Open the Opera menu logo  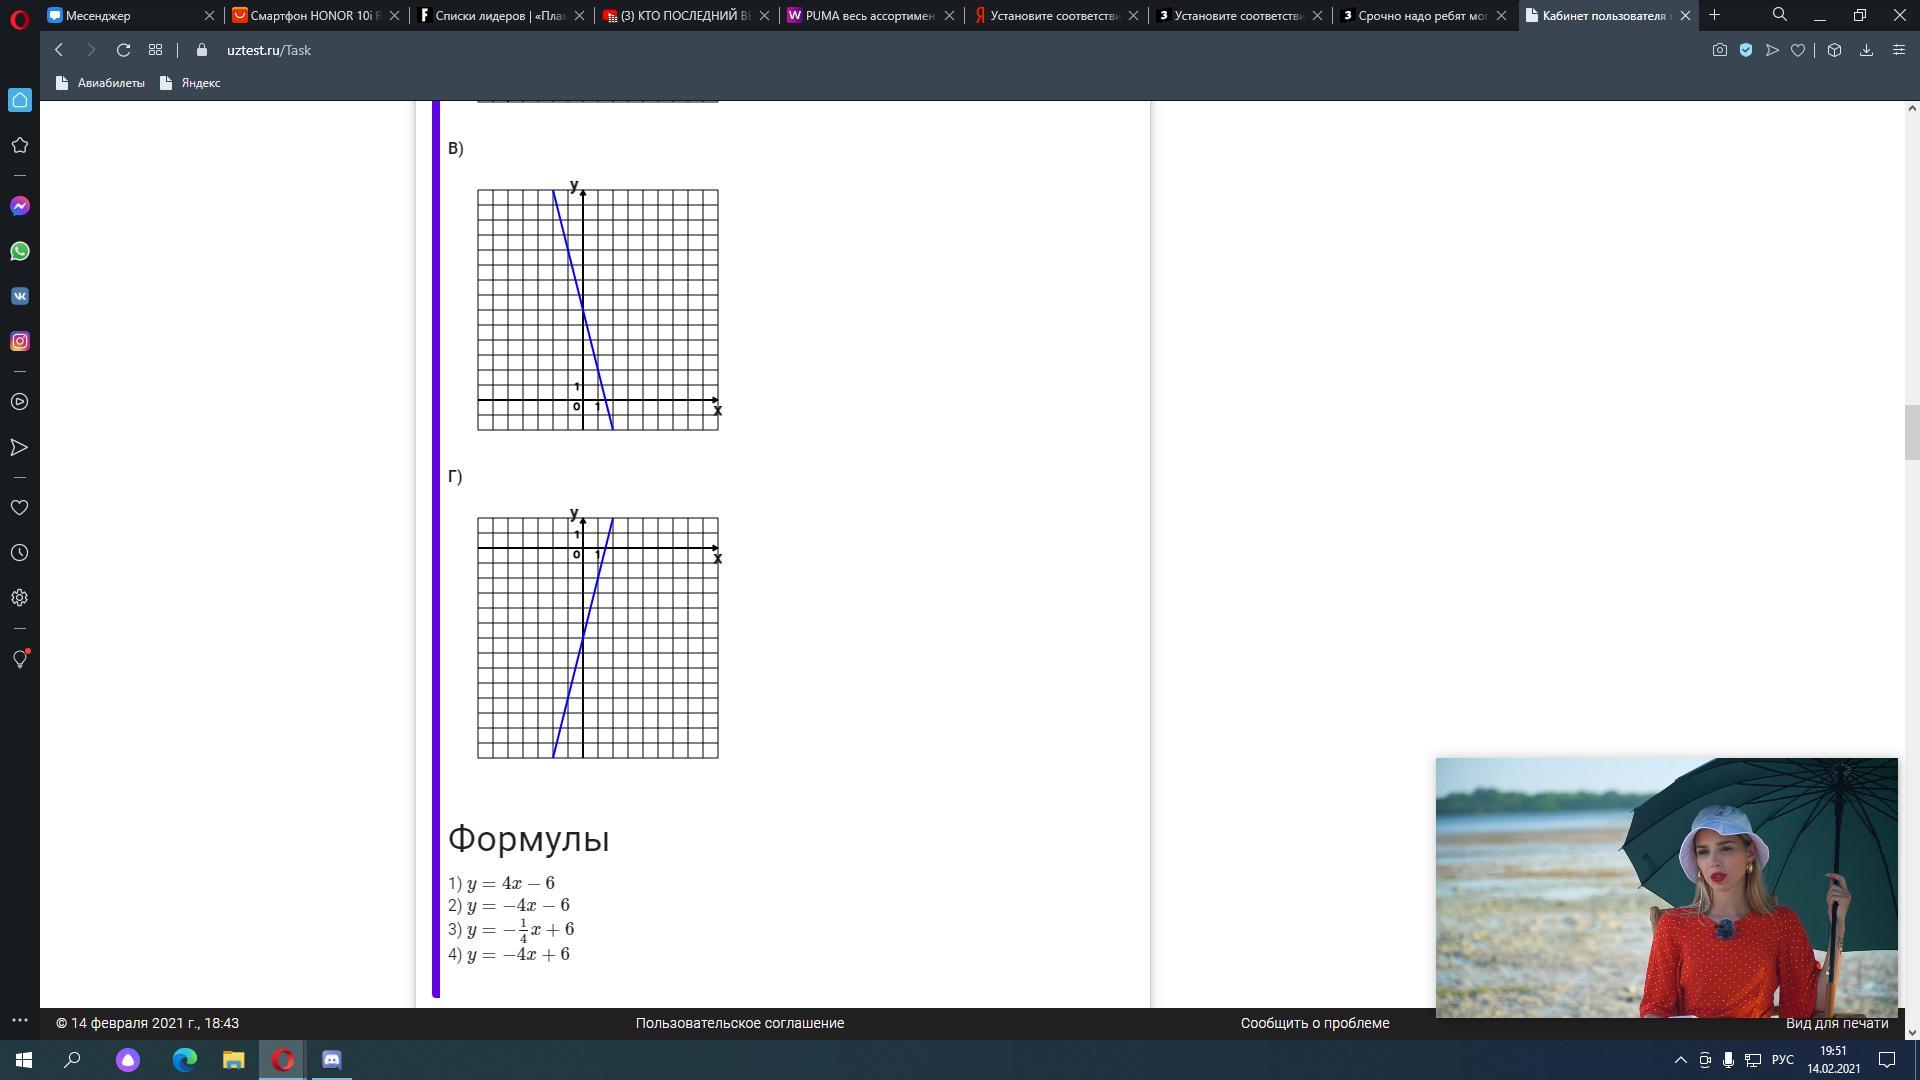[x=19, y=18]
